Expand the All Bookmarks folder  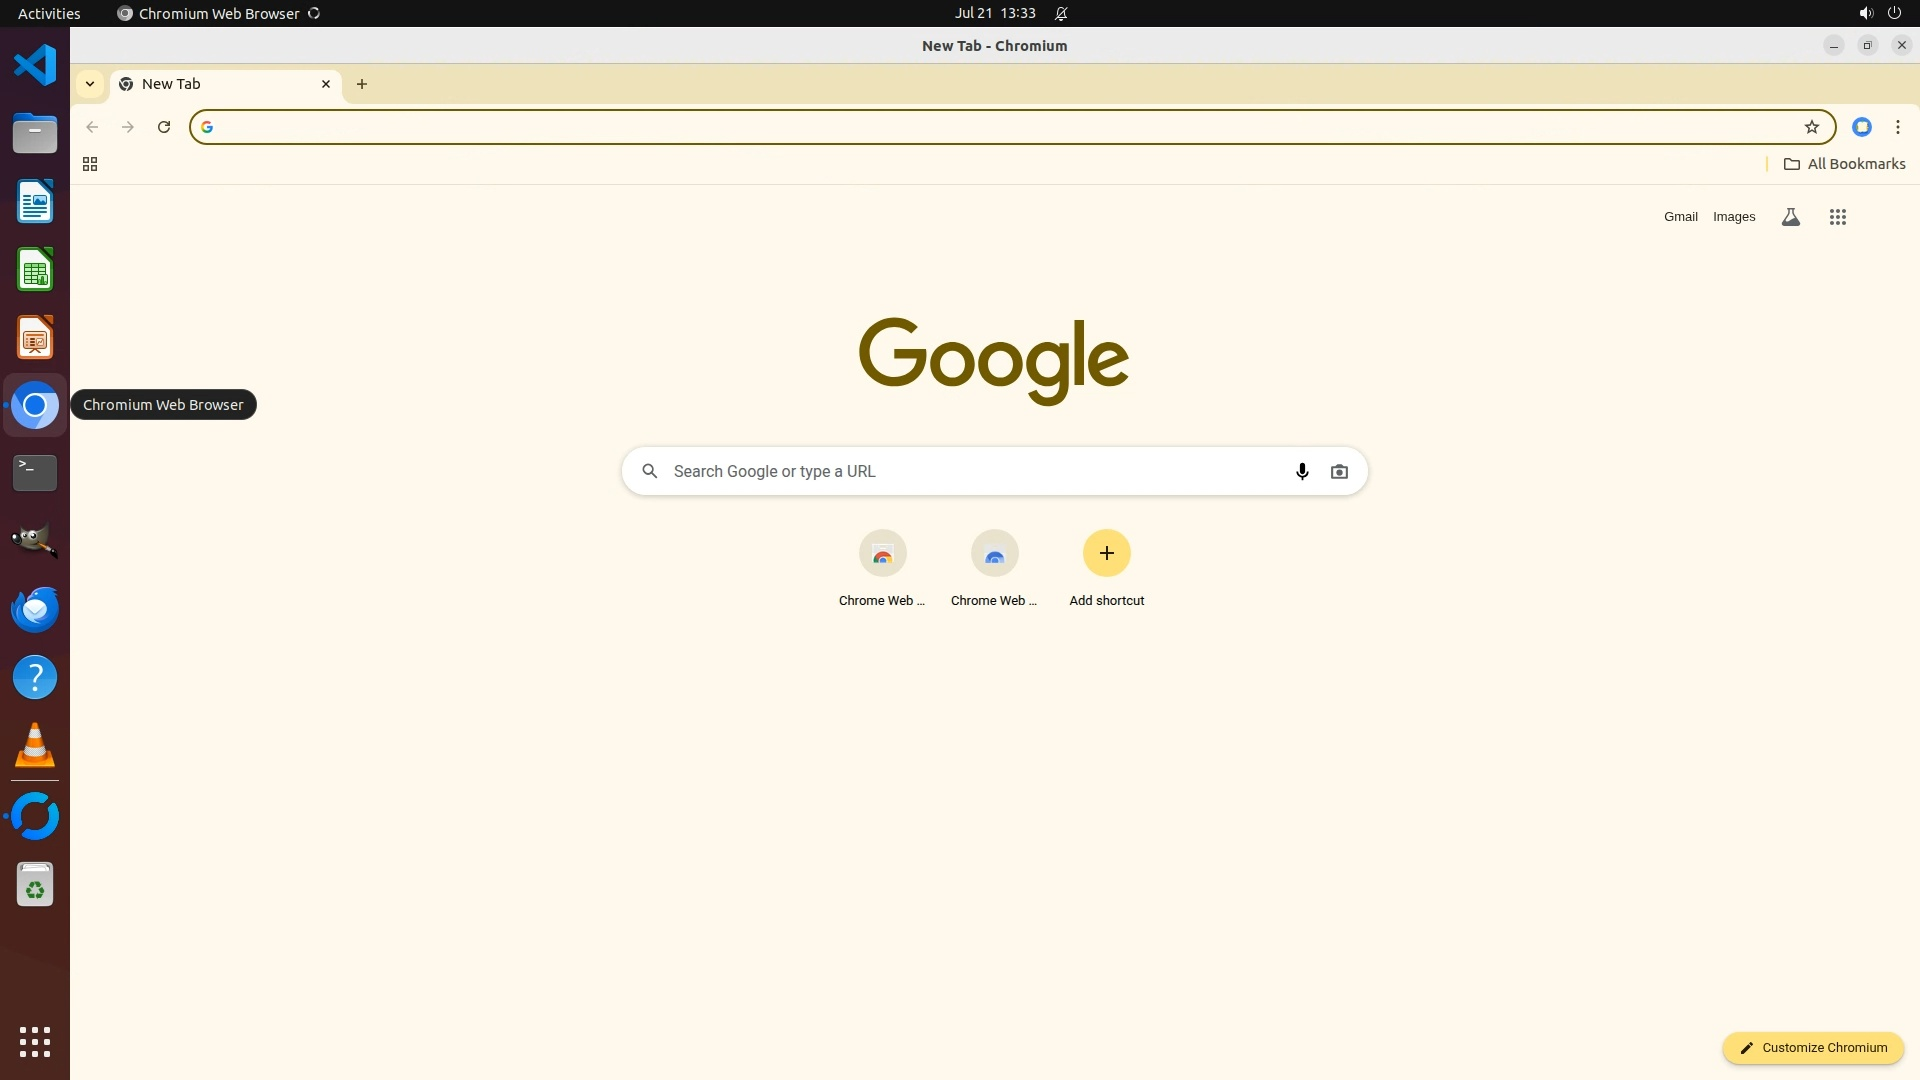1844,164
